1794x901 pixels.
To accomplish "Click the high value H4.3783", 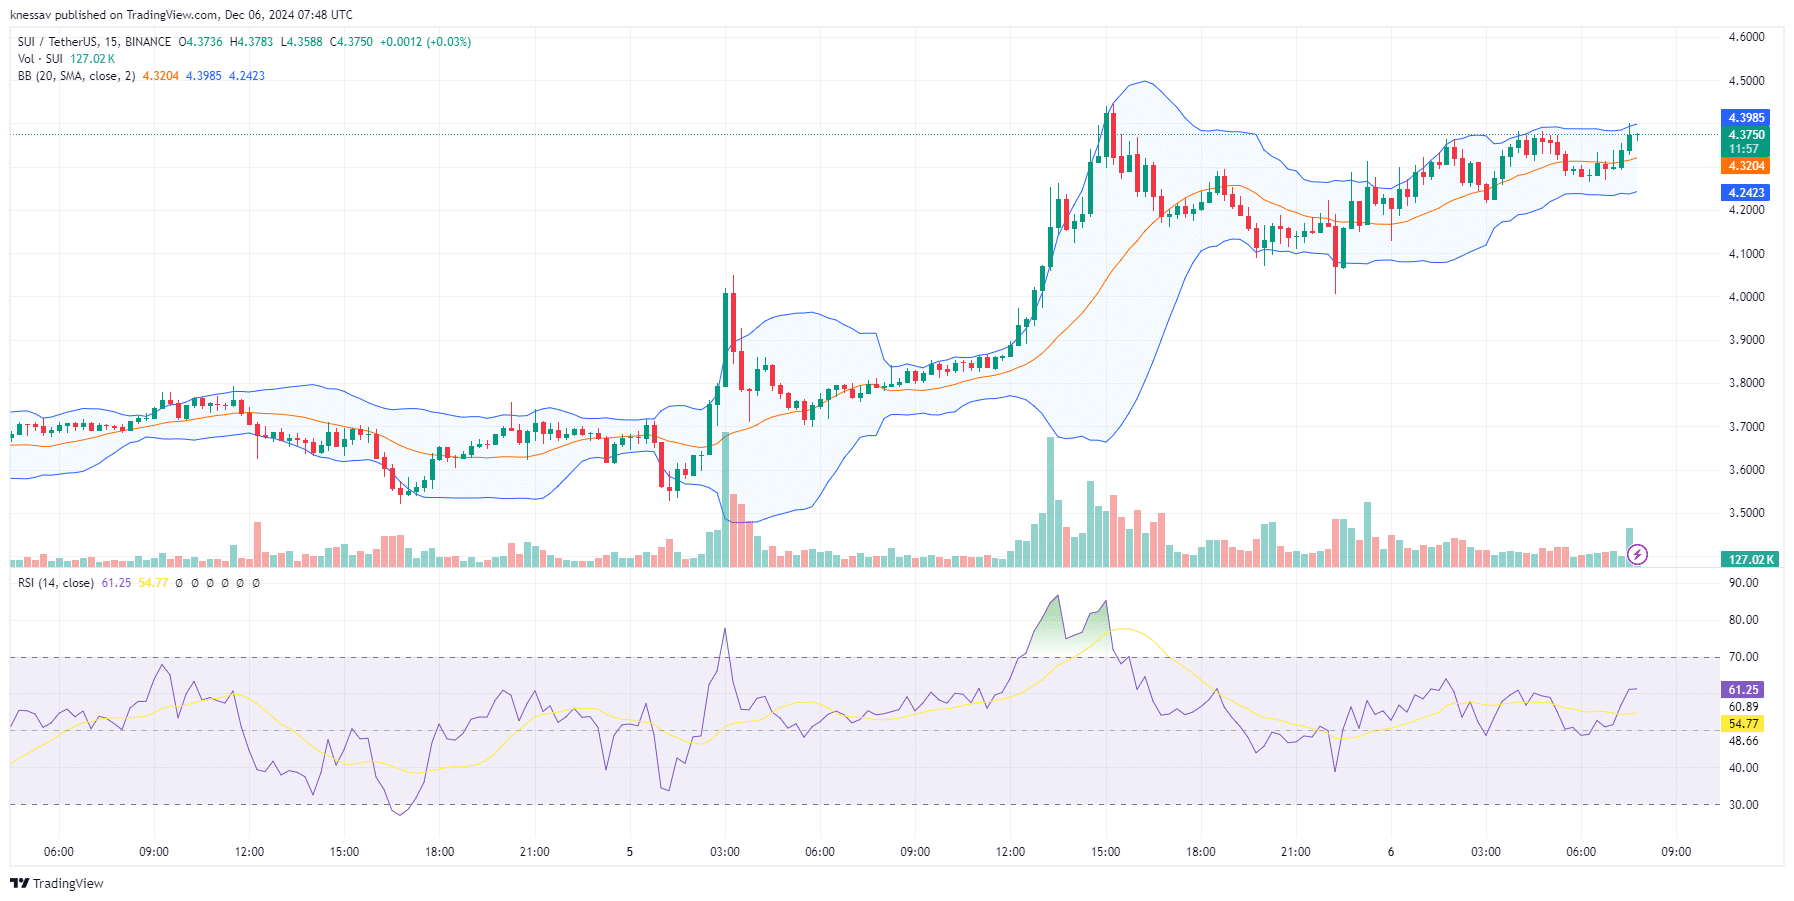I will pos(251,42).
